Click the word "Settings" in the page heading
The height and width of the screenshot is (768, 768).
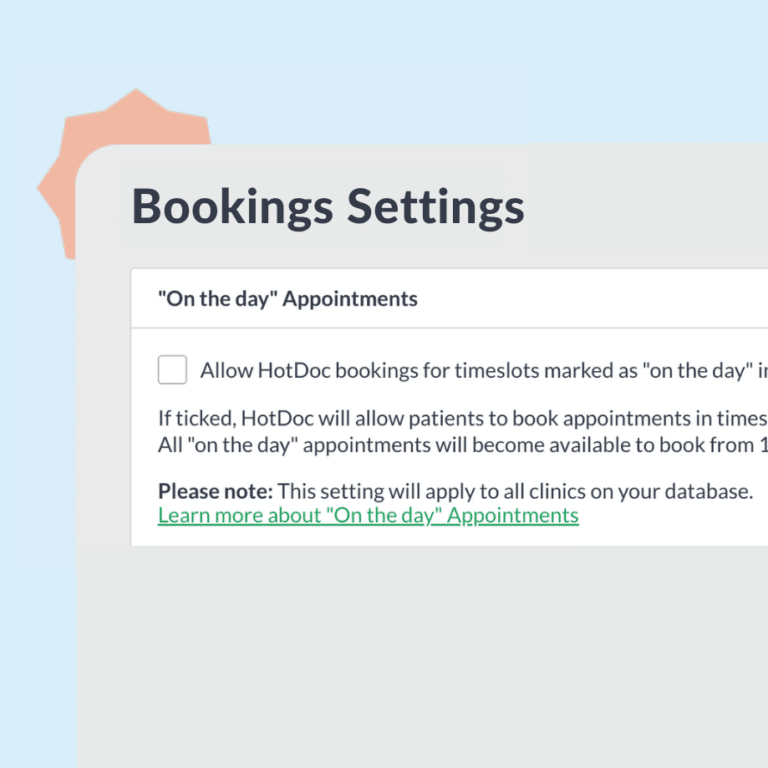(435, 207)
